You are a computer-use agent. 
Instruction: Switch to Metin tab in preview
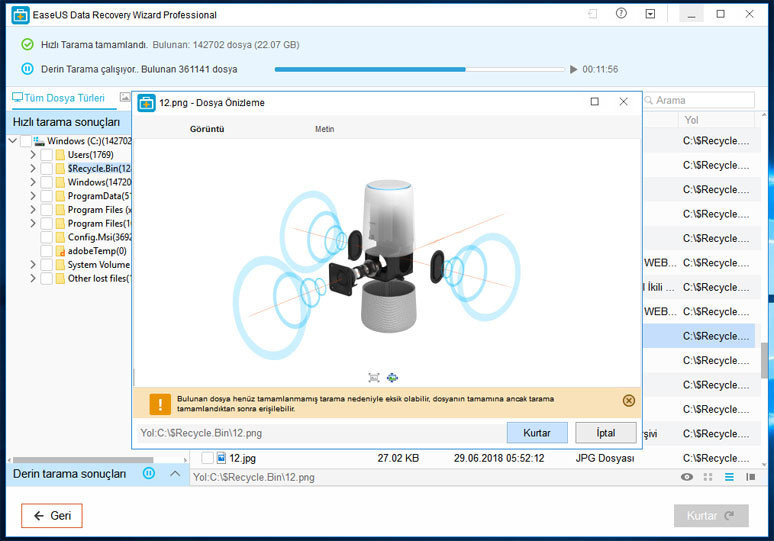pyautogui.click(x=324, y=129)
